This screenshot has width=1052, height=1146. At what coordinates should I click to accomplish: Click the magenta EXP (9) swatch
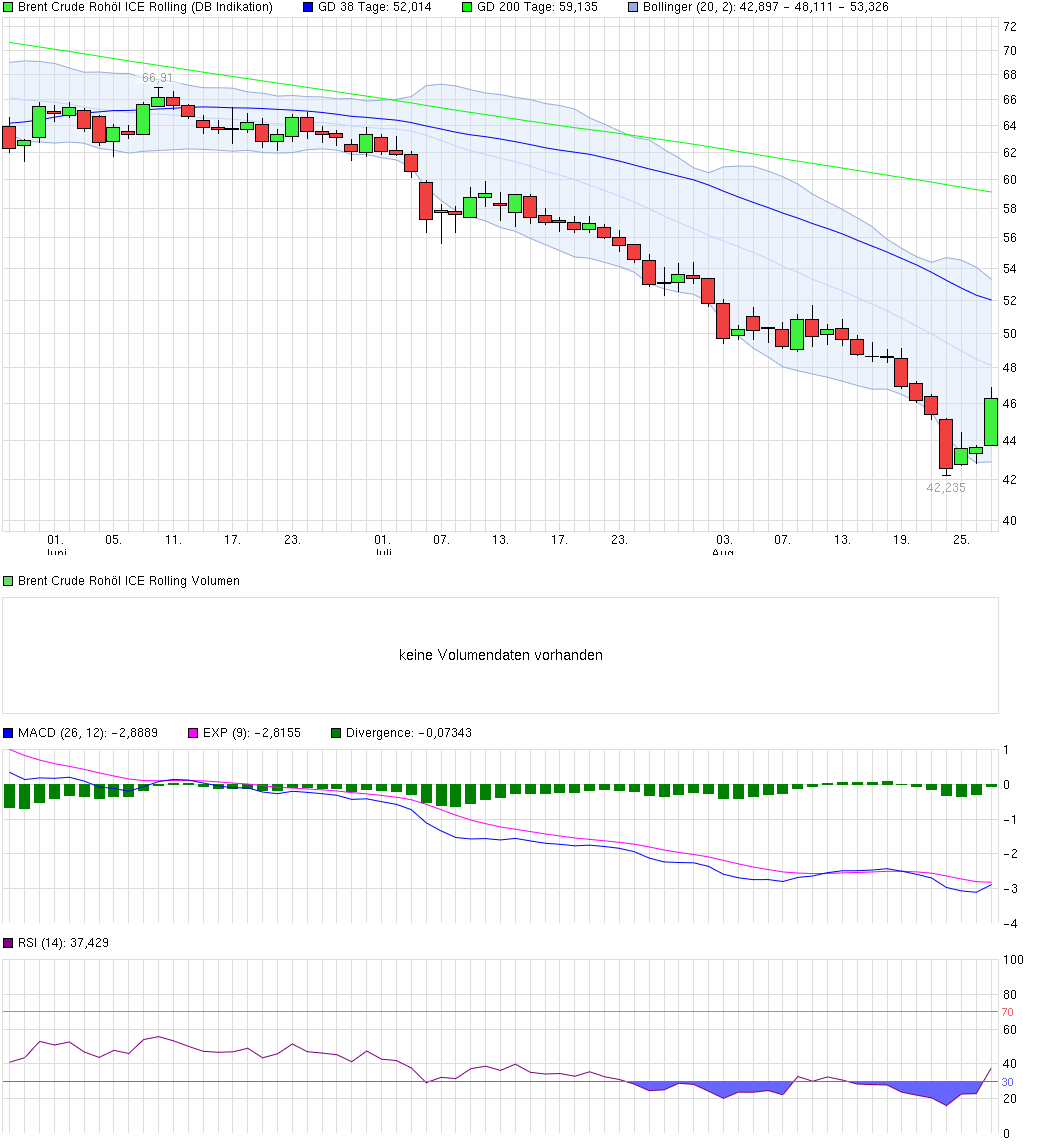tap(193, 733)
